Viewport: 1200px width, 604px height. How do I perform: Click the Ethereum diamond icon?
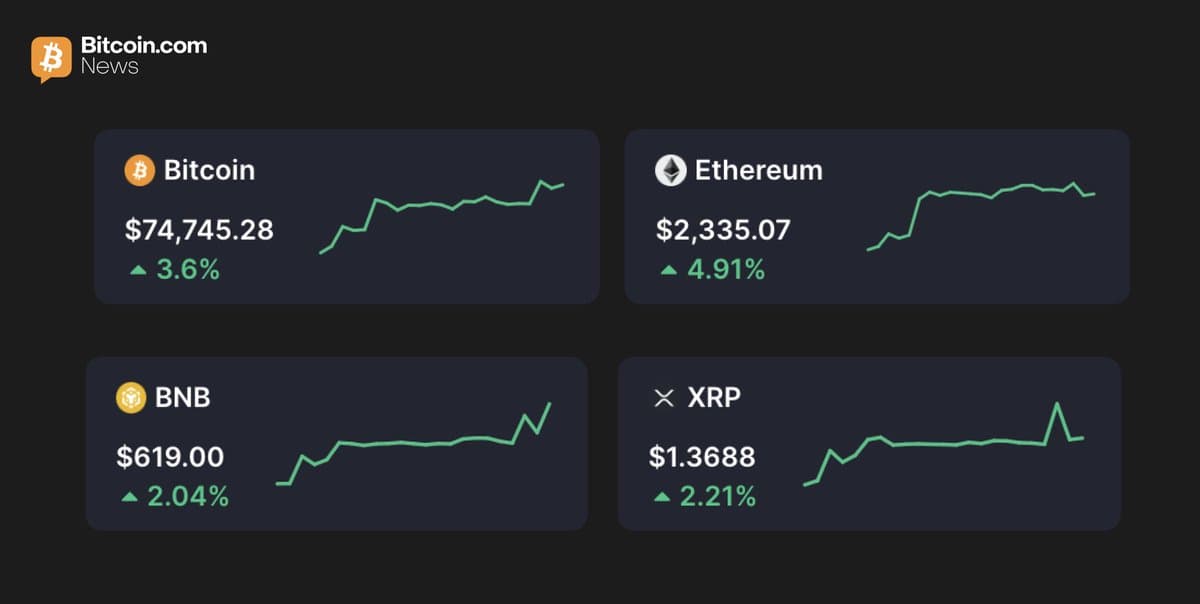[671, 171]
